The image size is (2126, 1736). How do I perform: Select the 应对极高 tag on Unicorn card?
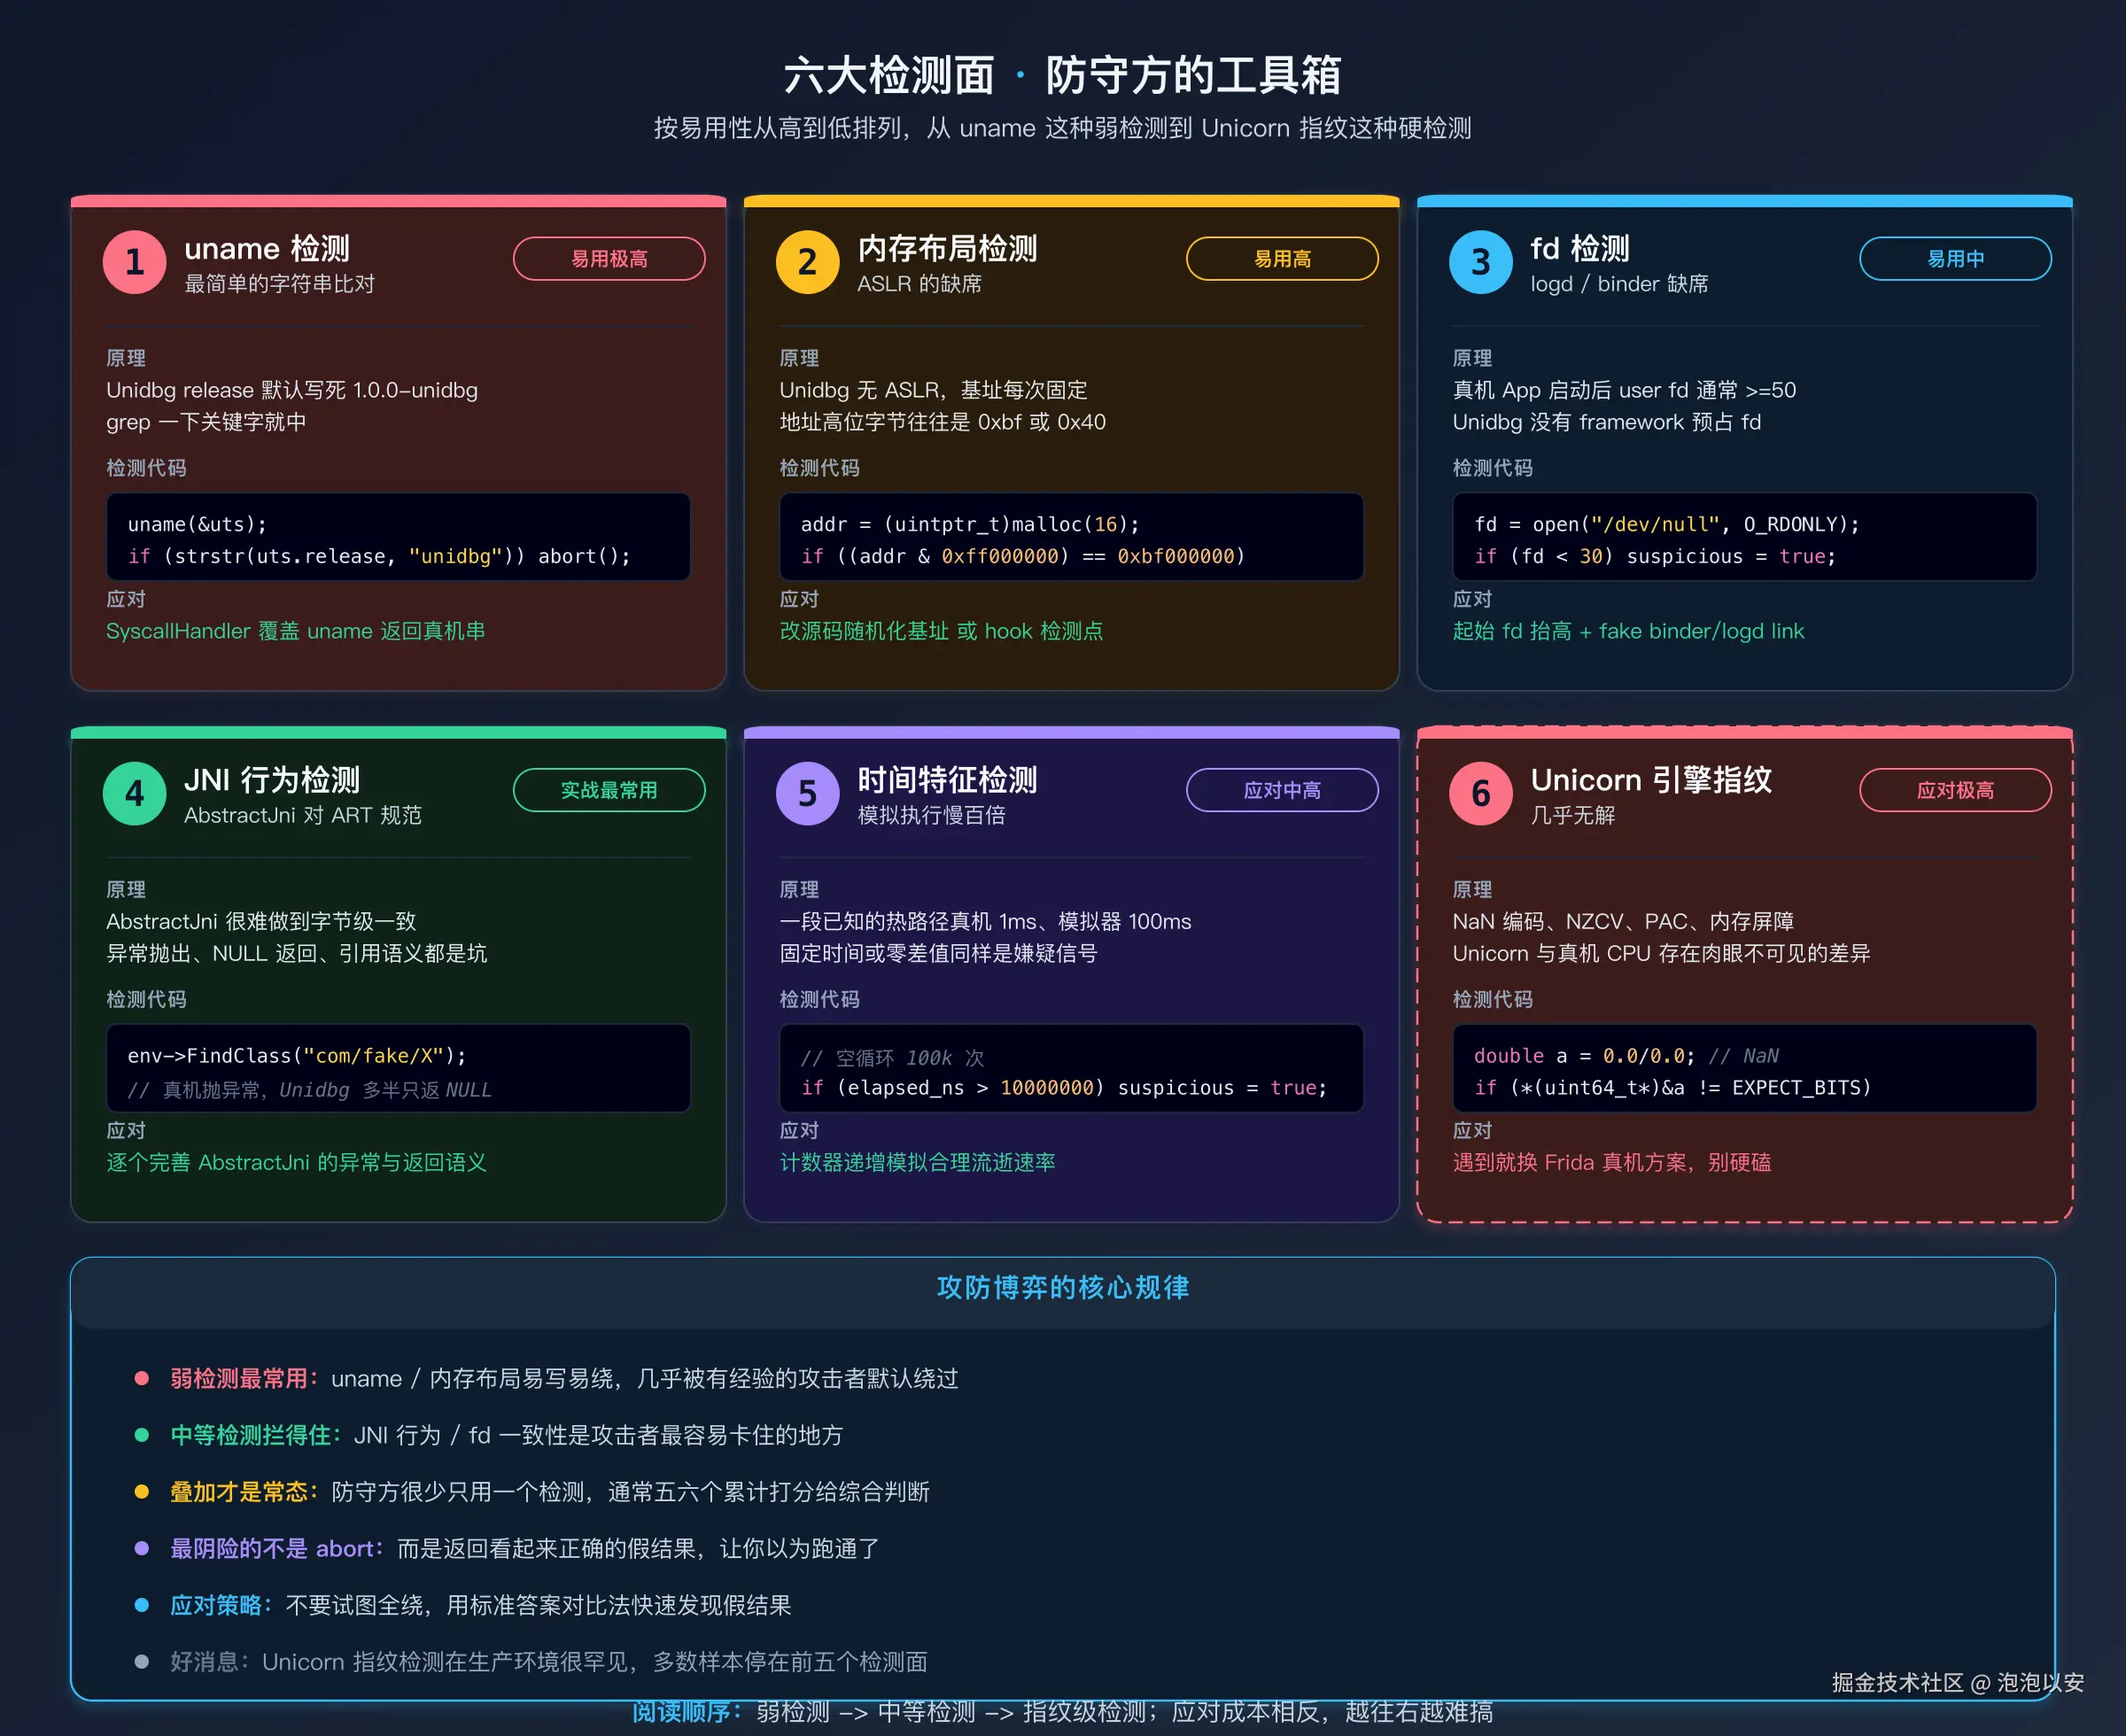pos(1955,790)
